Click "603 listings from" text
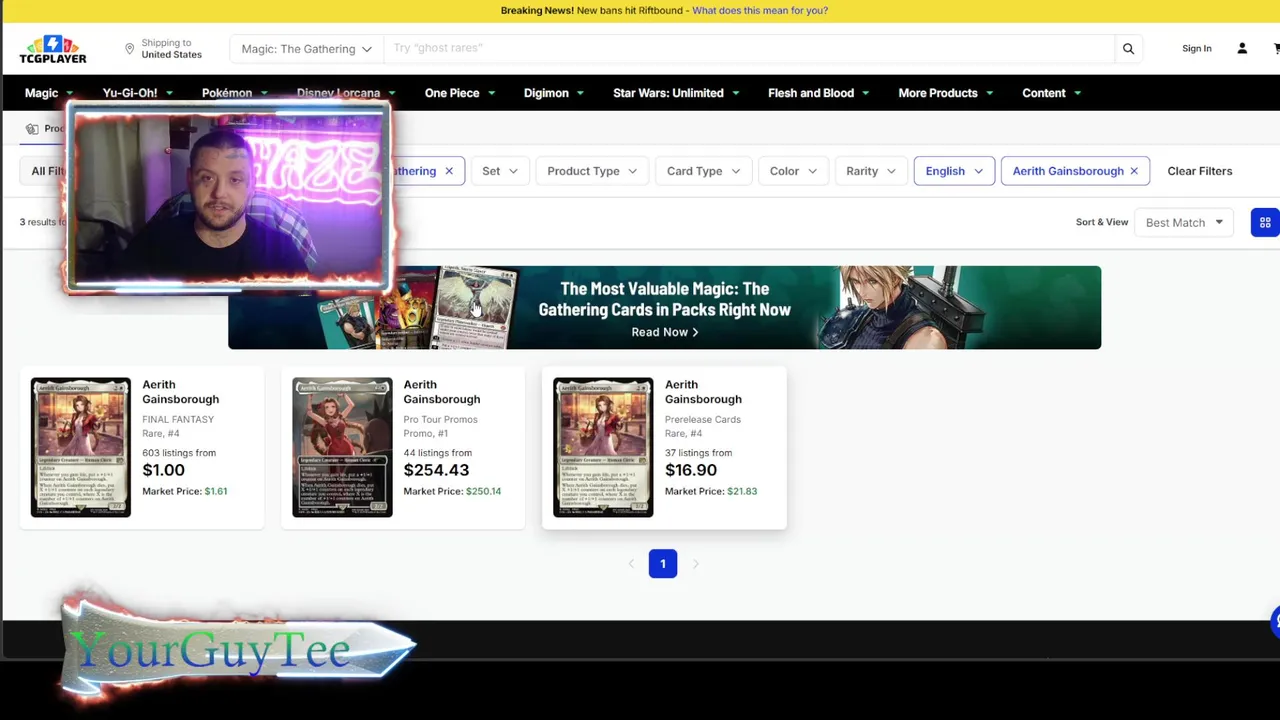 point(179,453)
